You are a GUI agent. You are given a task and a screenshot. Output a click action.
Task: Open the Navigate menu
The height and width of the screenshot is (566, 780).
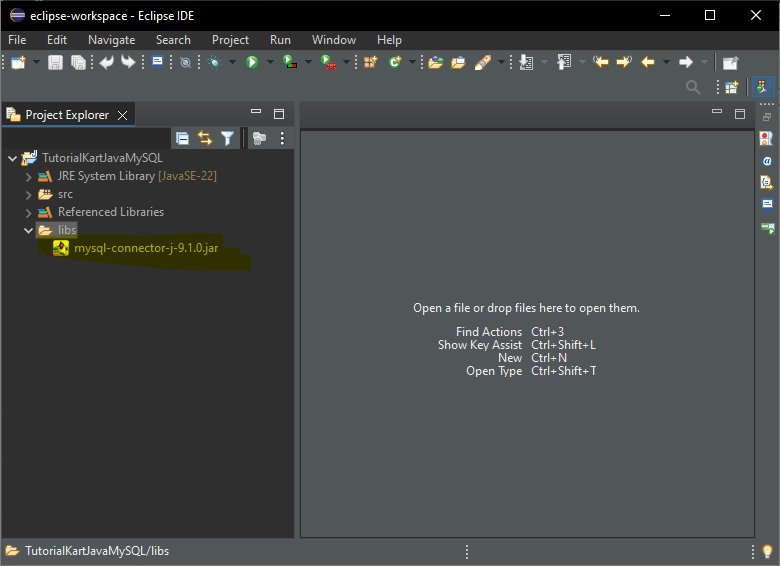tap(111, 40)
